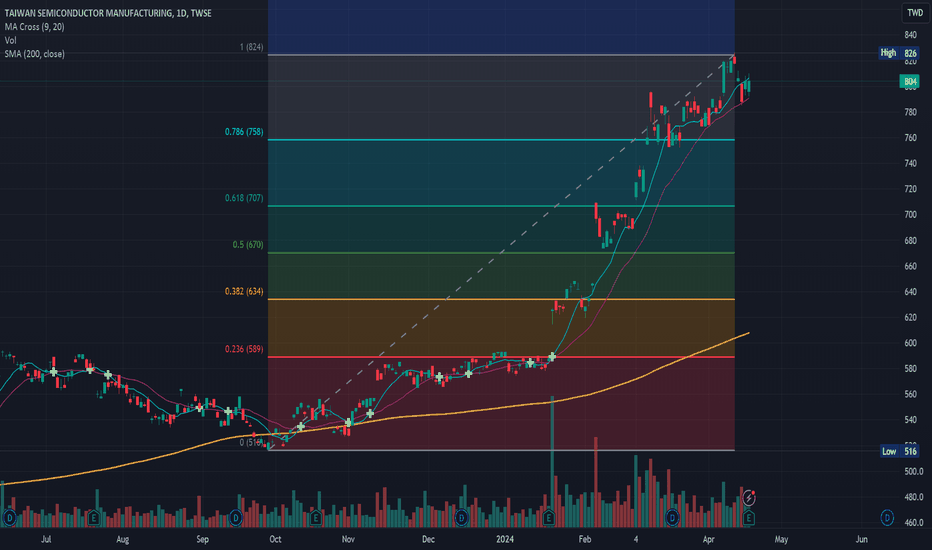Image resolution: width=932 pixels, height=550 pixels.
Task: Click the 780 price axis label
Action: point(910,112)
